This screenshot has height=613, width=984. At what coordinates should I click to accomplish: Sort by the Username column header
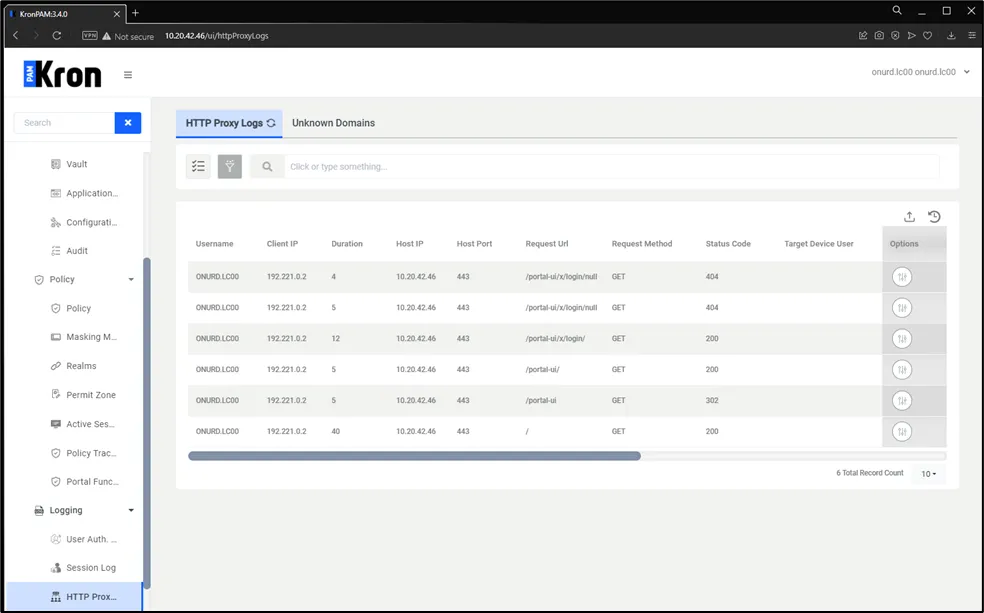(x=215, y=243)
